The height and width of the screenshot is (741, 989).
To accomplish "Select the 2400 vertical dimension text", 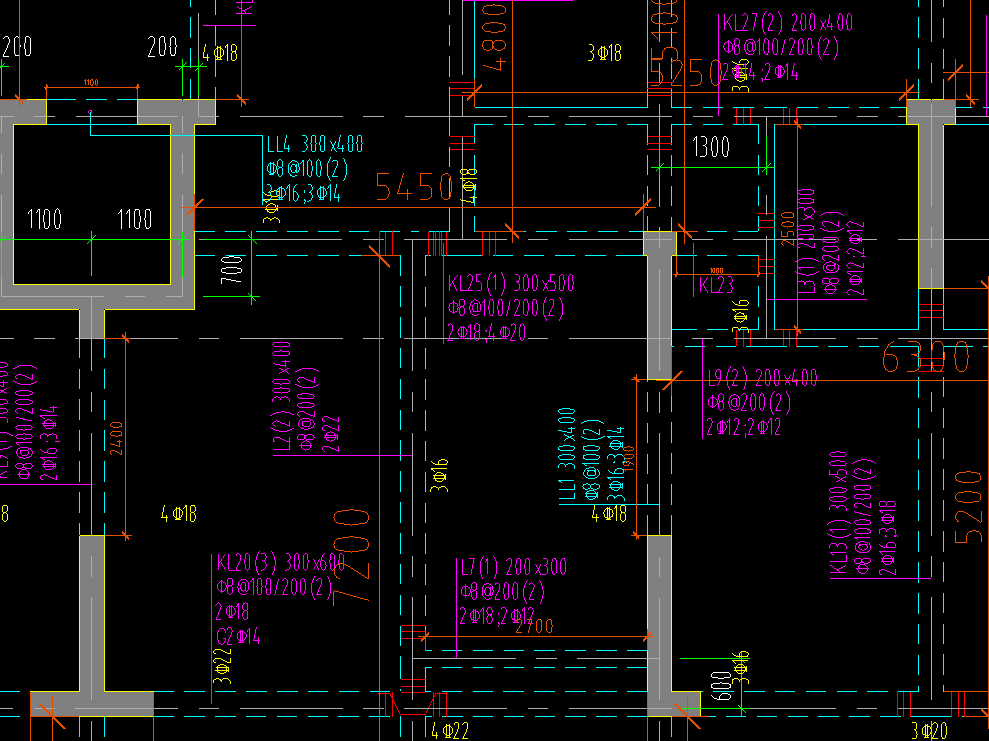I will (x=117, y=438).
